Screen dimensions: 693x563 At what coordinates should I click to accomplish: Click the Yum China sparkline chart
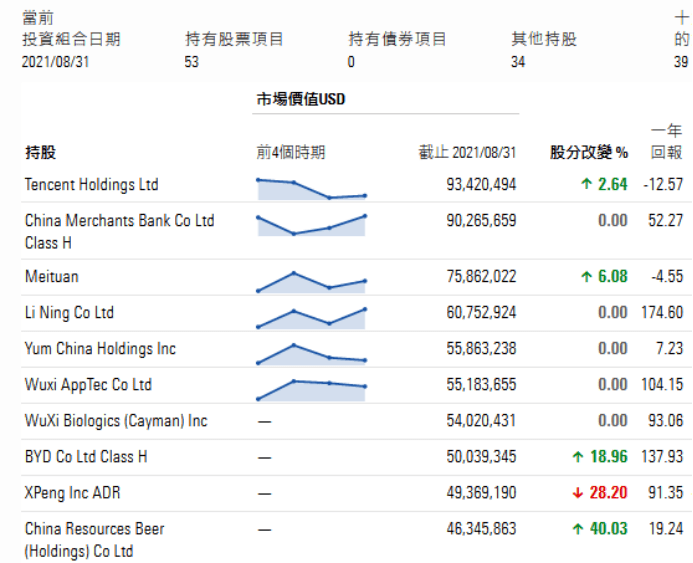point(312,354)
